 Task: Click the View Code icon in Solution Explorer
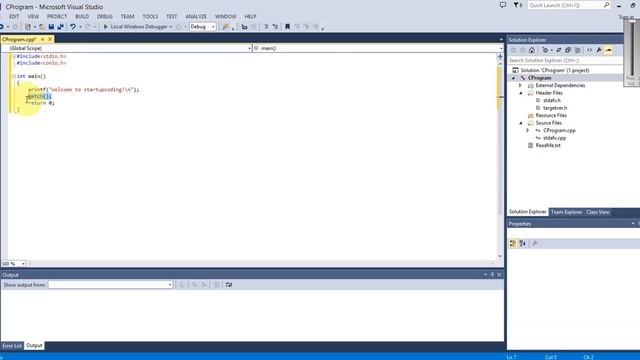click(x=589, y=50)
